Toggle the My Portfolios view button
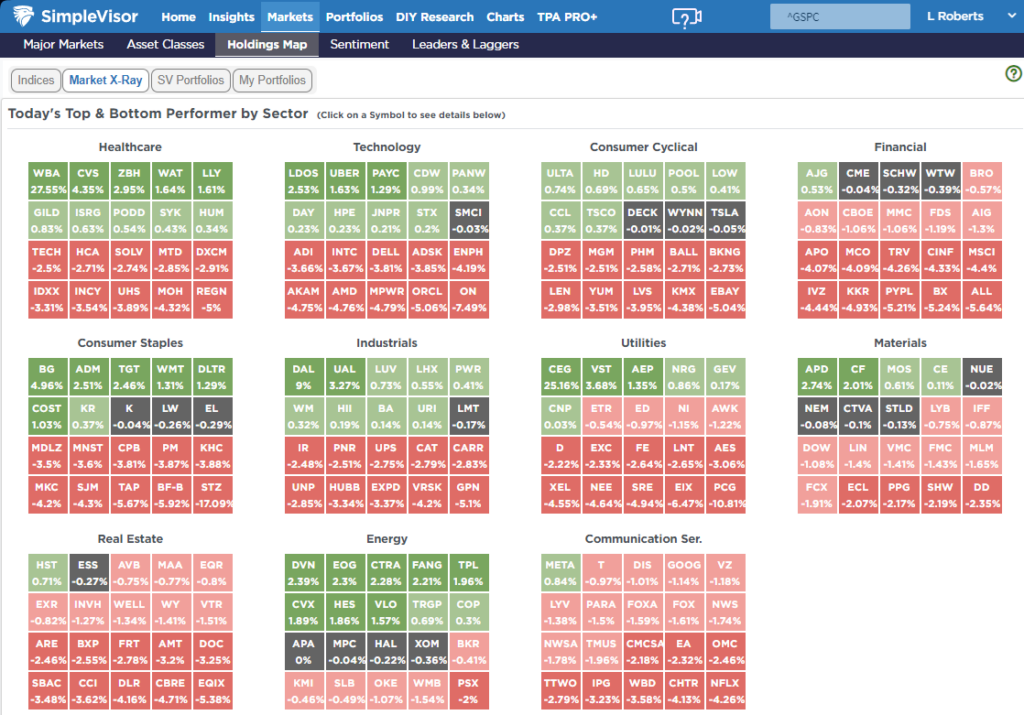This screenshot has width=1024, height=715. click(273, 80)
